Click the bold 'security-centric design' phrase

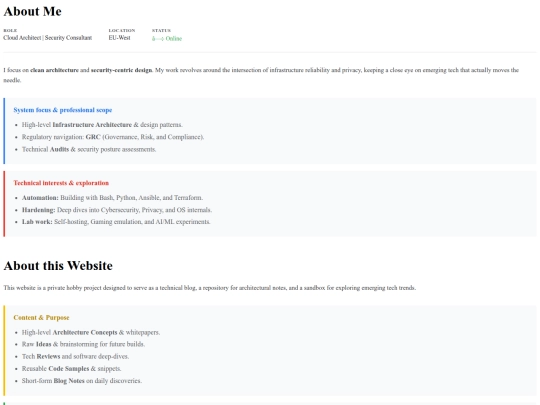click(x=121, y=70)
